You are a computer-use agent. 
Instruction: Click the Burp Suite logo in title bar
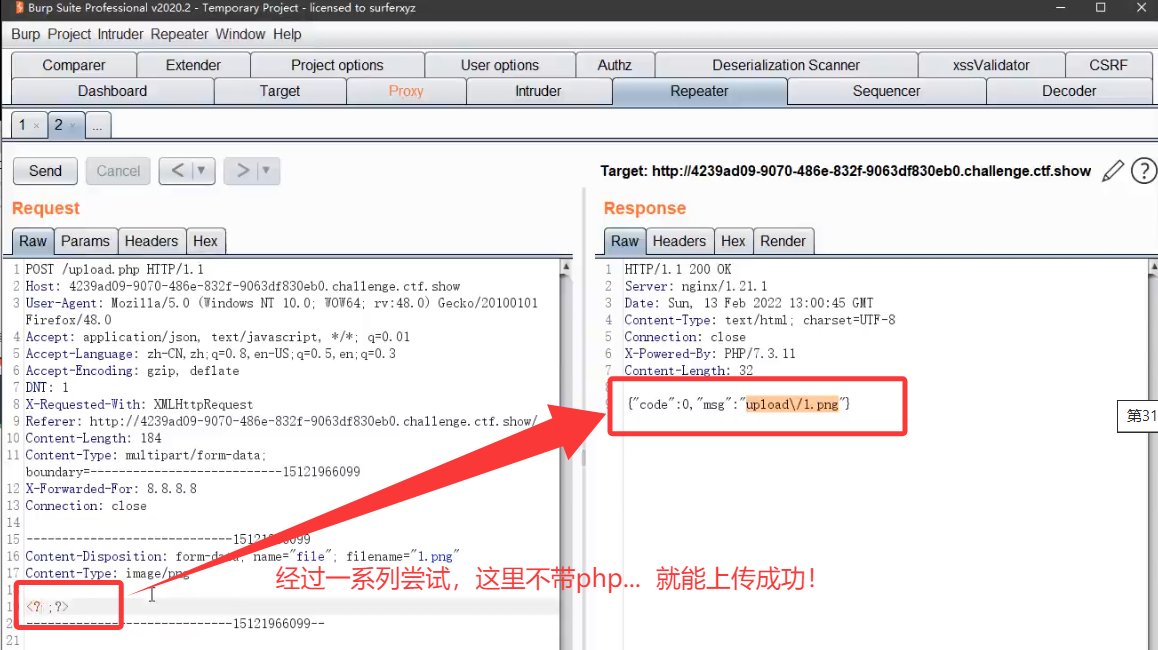coord(18,8)
